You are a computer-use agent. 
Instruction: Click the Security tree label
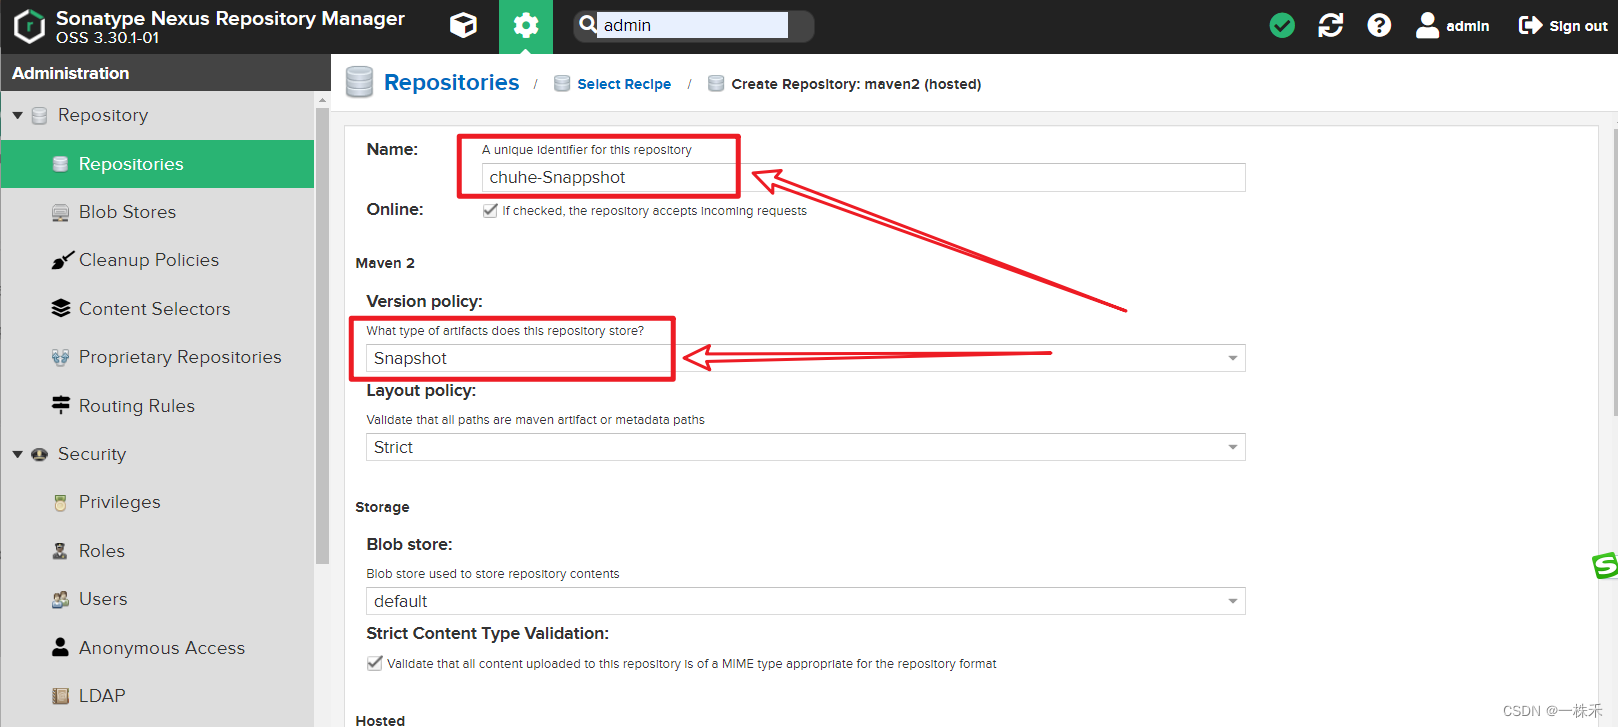coord(92,454)
